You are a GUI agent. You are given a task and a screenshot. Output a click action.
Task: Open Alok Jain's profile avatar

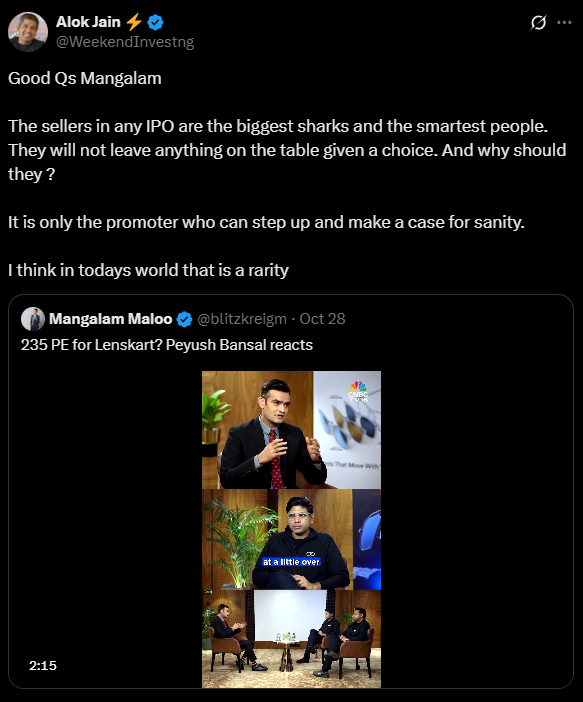[28, 32]
